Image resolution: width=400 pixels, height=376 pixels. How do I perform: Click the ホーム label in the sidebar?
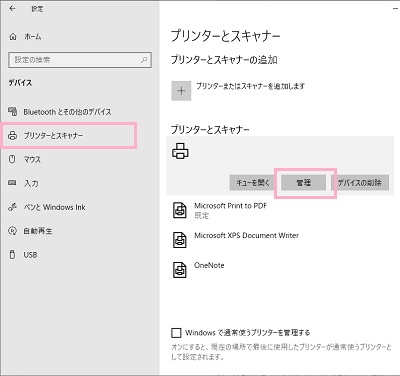pos(33,37)
